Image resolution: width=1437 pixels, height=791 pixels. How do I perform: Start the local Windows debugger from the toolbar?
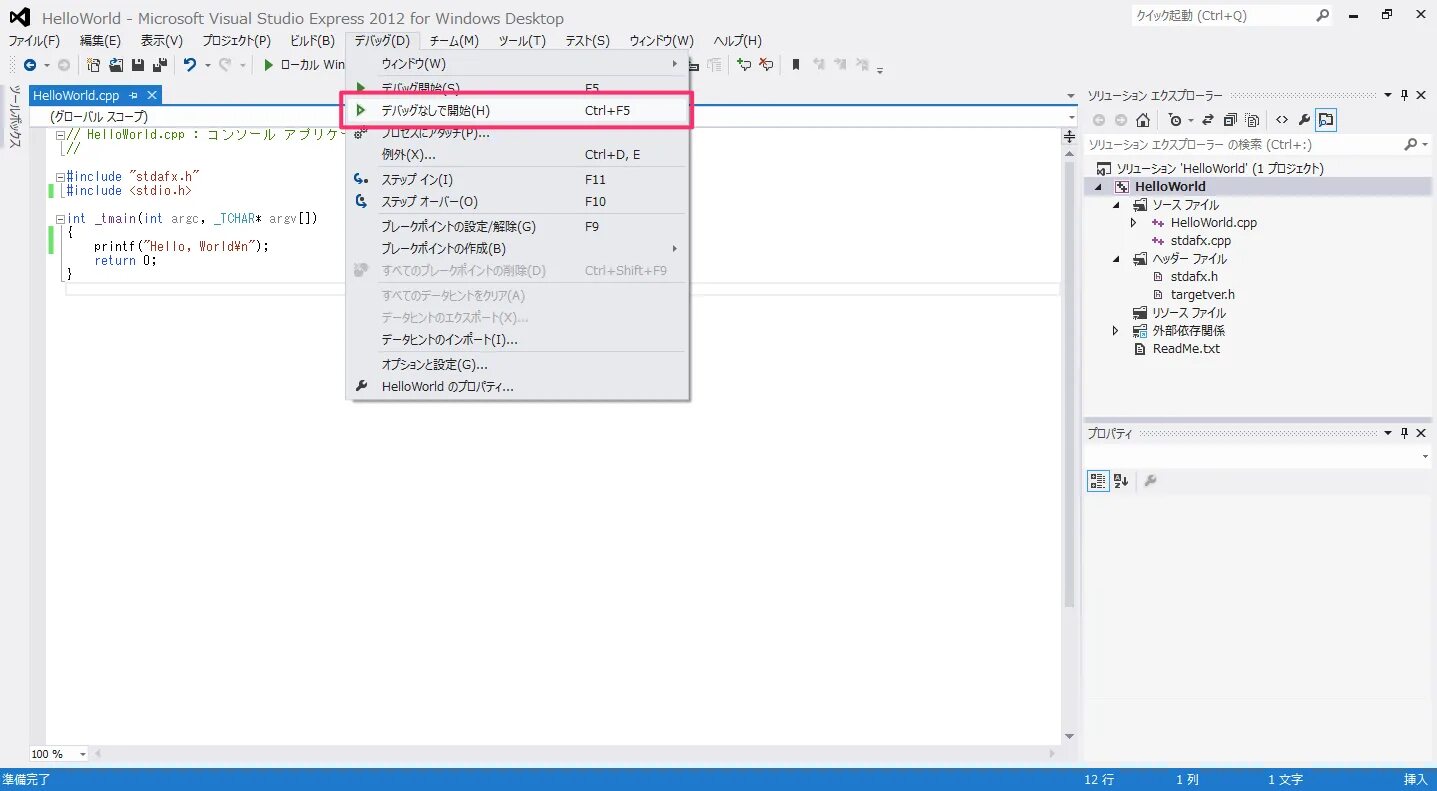[304, 65]
